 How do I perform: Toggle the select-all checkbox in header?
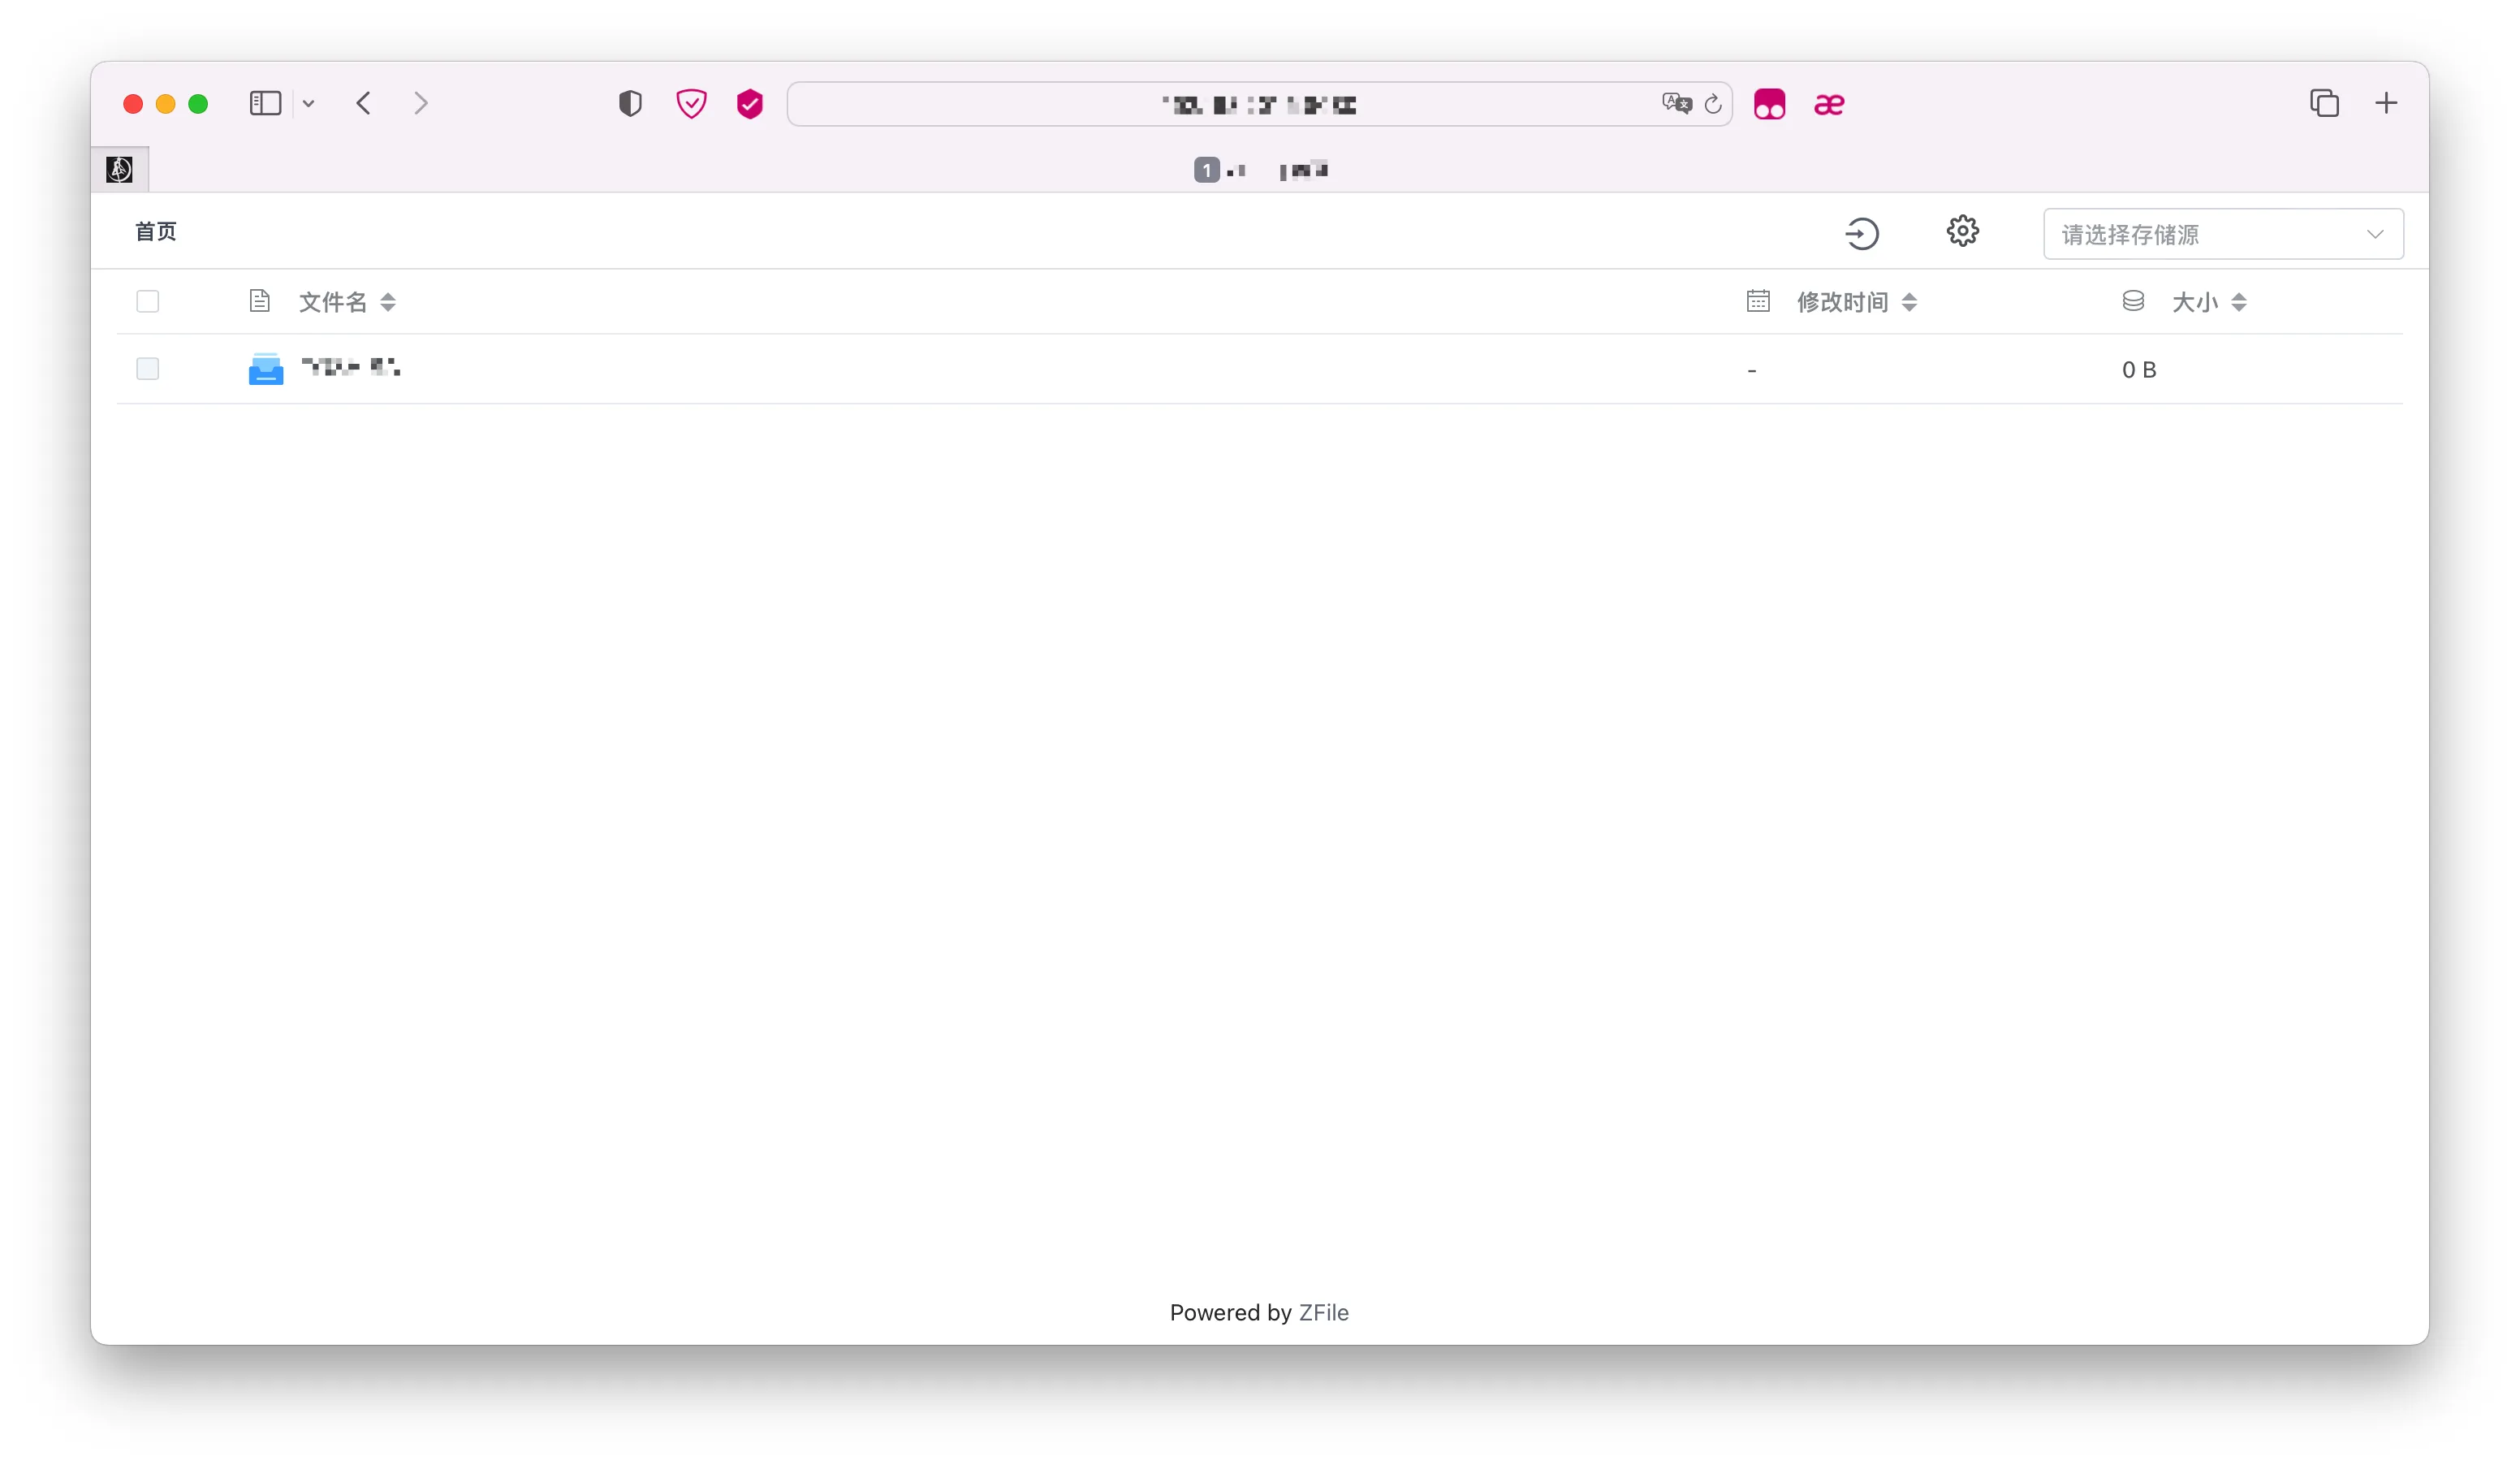pos(148,301)
